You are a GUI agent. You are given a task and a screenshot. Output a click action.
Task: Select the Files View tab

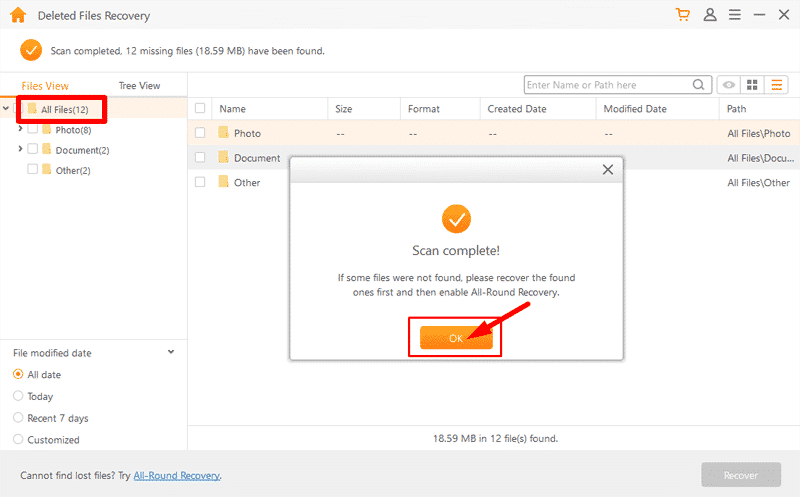45,86
